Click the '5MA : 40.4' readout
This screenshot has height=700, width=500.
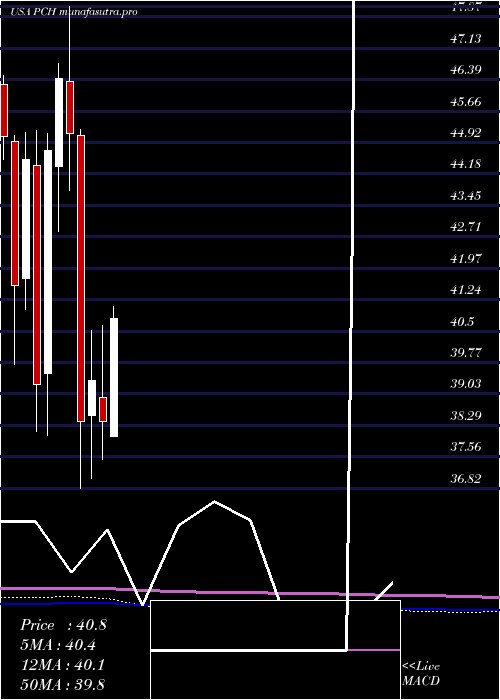point(58,645)
